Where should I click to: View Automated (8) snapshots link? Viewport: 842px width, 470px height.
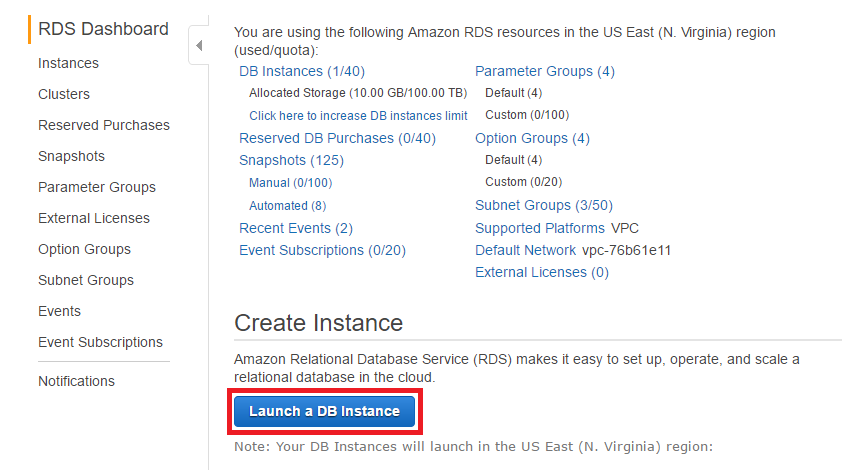(287, 206)
